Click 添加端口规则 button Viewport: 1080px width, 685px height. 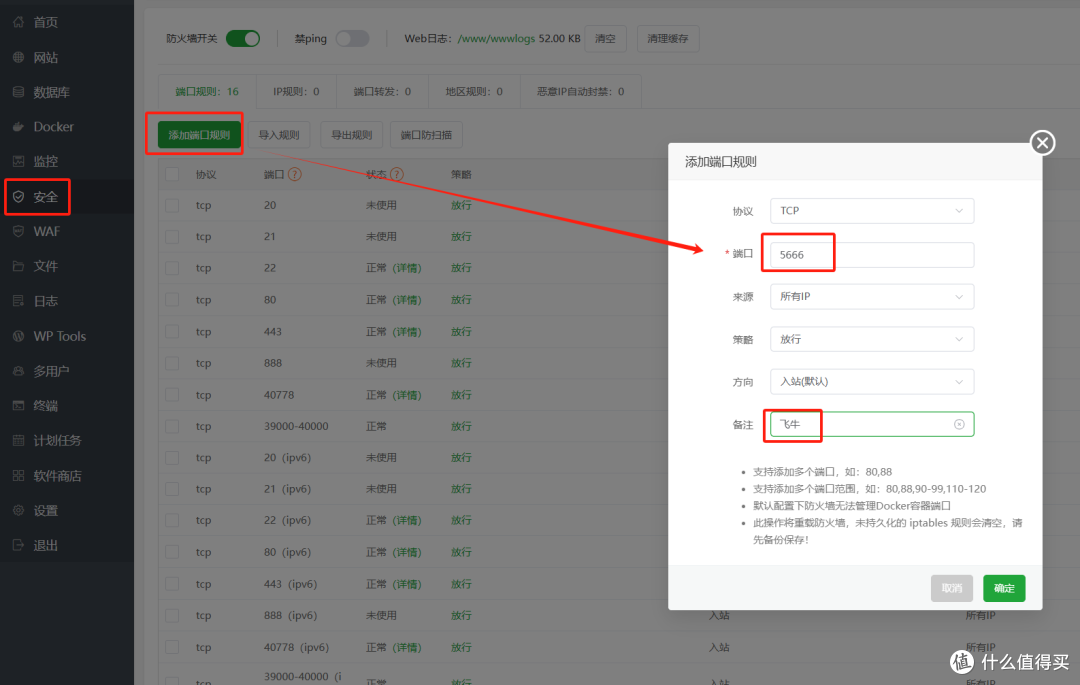coord(199,135)
